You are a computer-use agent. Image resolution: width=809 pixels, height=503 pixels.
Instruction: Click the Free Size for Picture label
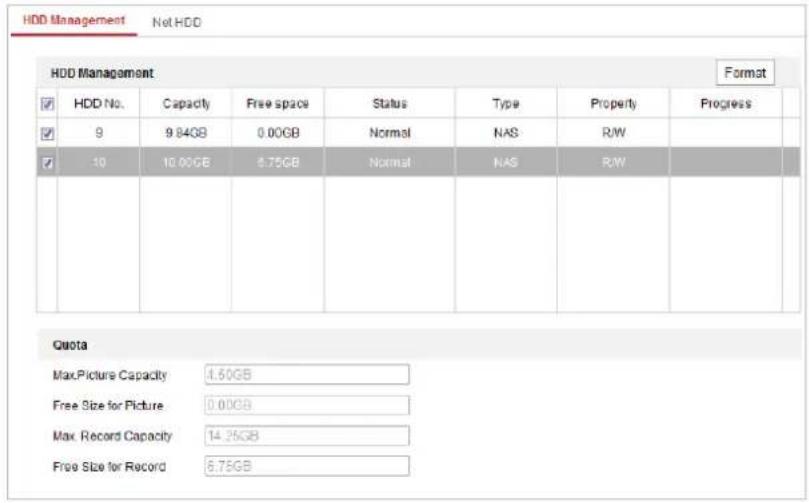108,405
